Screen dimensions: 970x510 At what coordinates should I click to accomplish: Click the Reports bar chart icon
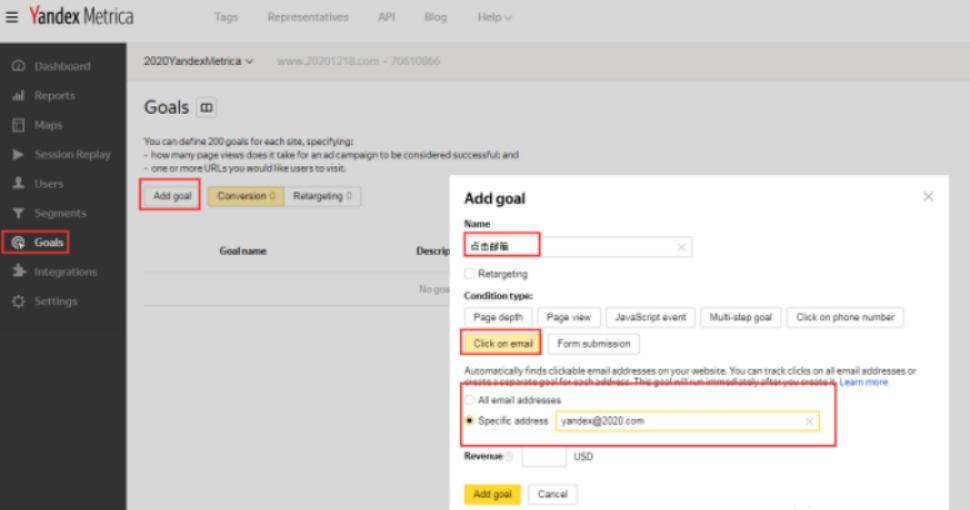[19, 95]
